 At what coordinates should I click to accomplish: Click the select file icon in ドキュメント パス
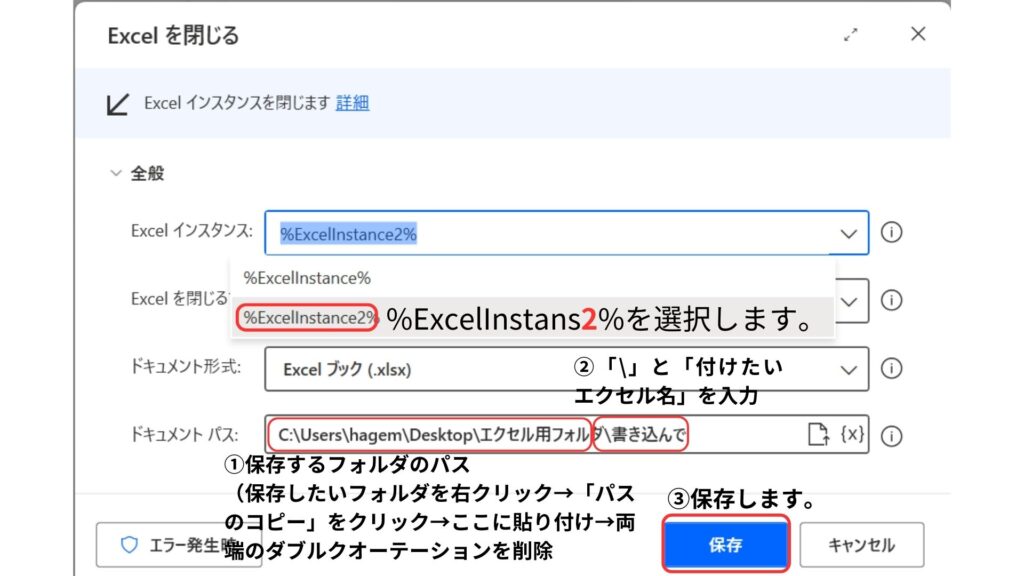(818, 434)
